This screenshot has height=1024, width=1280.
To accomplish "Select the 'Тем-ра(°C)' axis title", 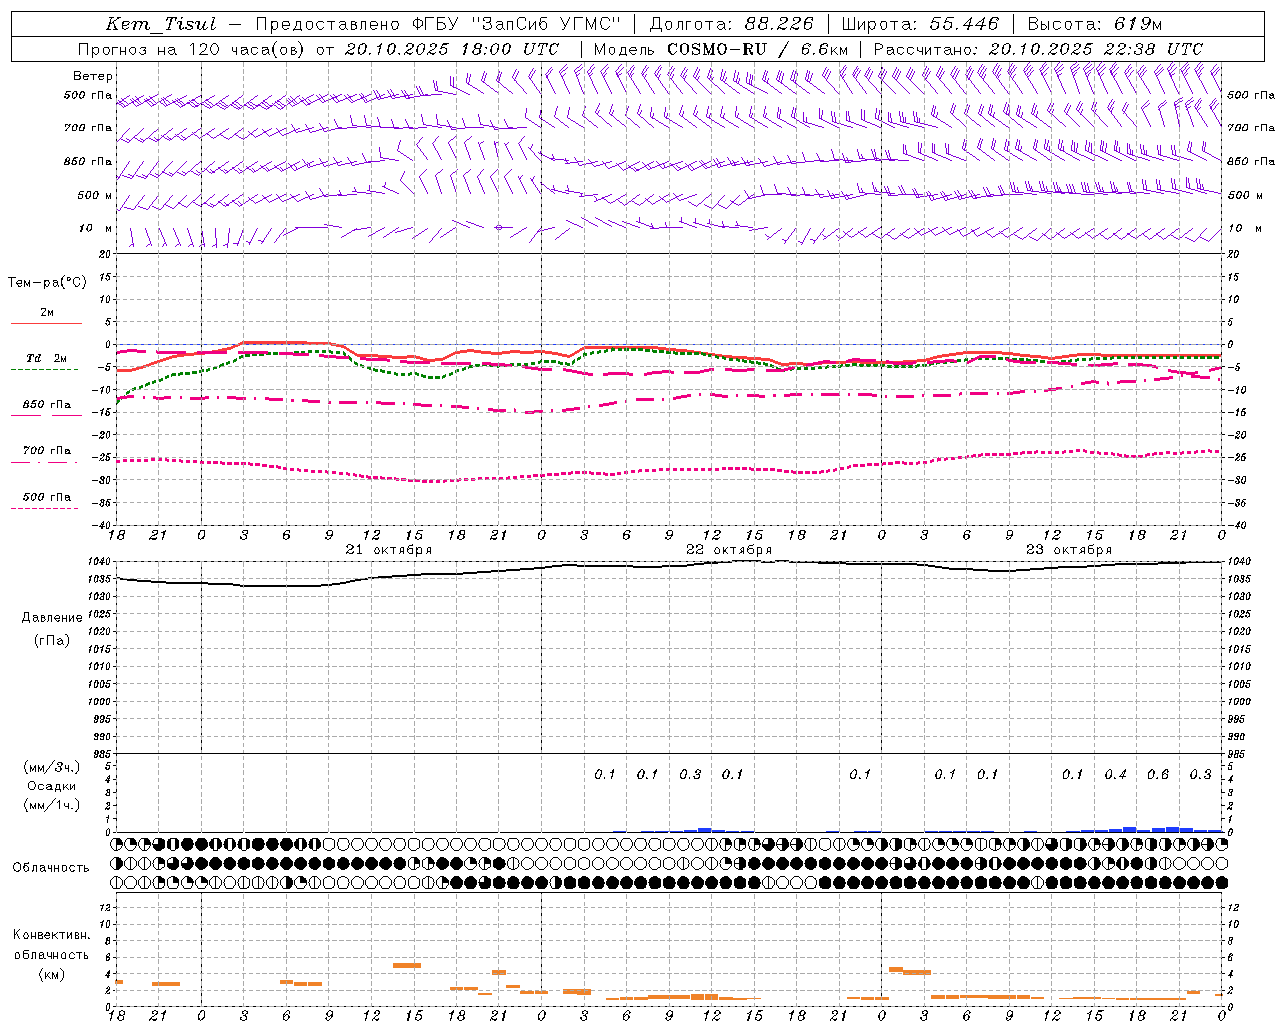I will point(47,283).
